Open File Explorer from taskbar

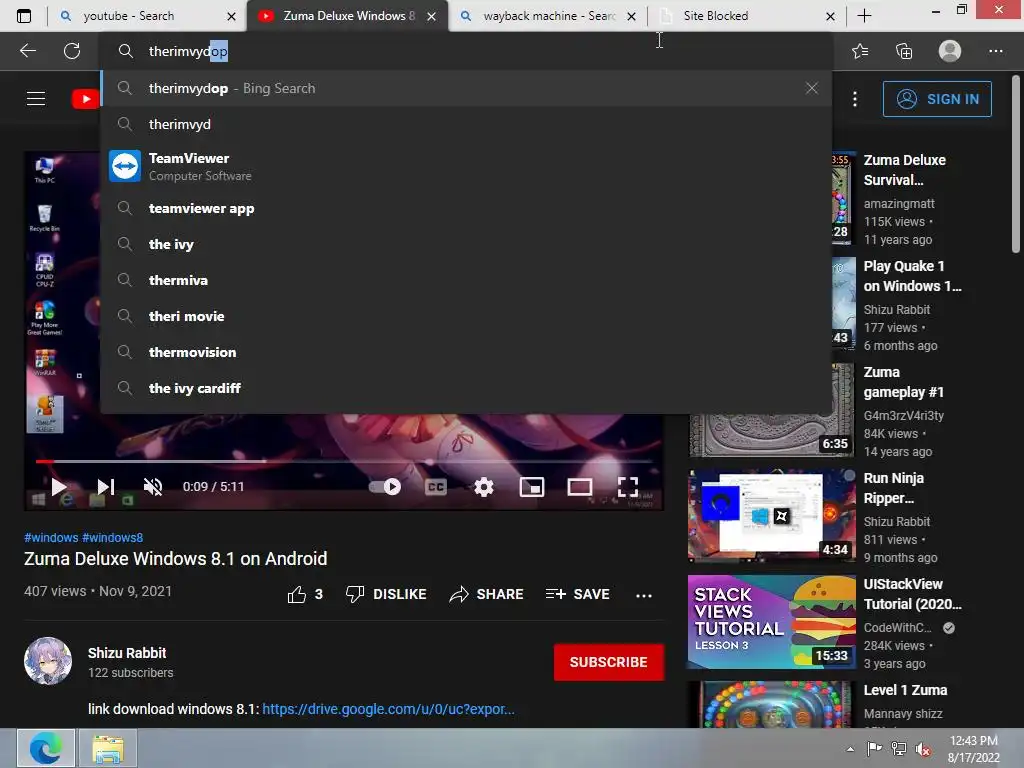click(x=108, y=748)
